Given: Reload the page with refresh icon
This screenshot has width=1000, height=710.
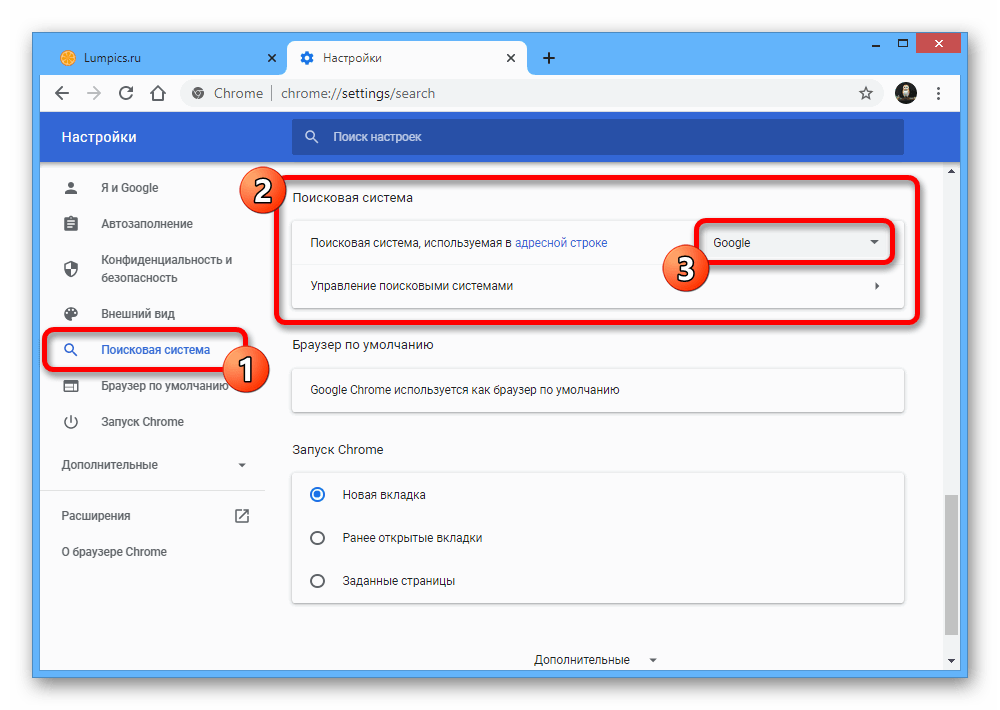Looking at the screenshot, I should 126,93.
